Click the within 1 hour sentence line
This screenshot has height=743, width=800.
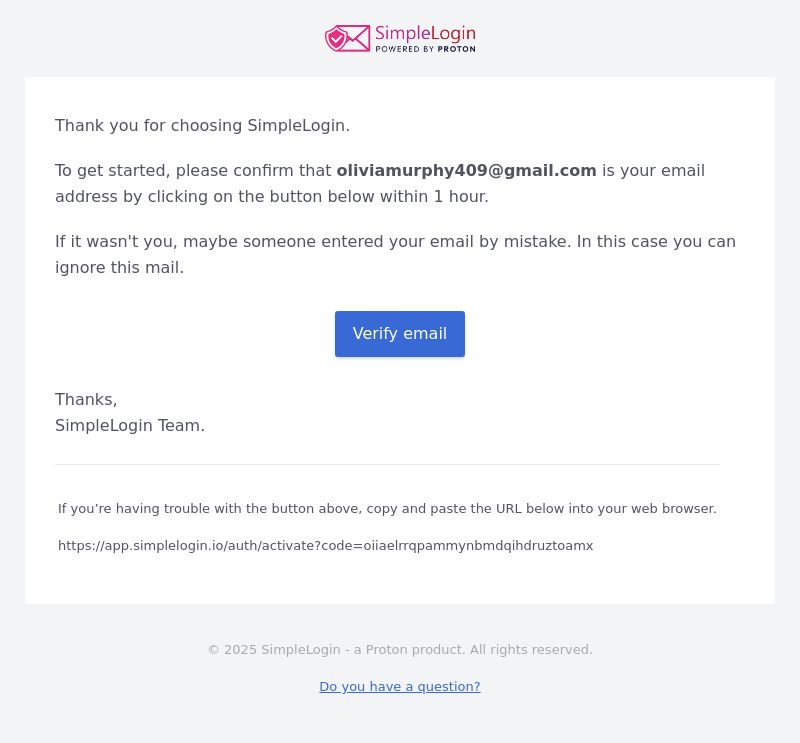(x=271, y=196)
